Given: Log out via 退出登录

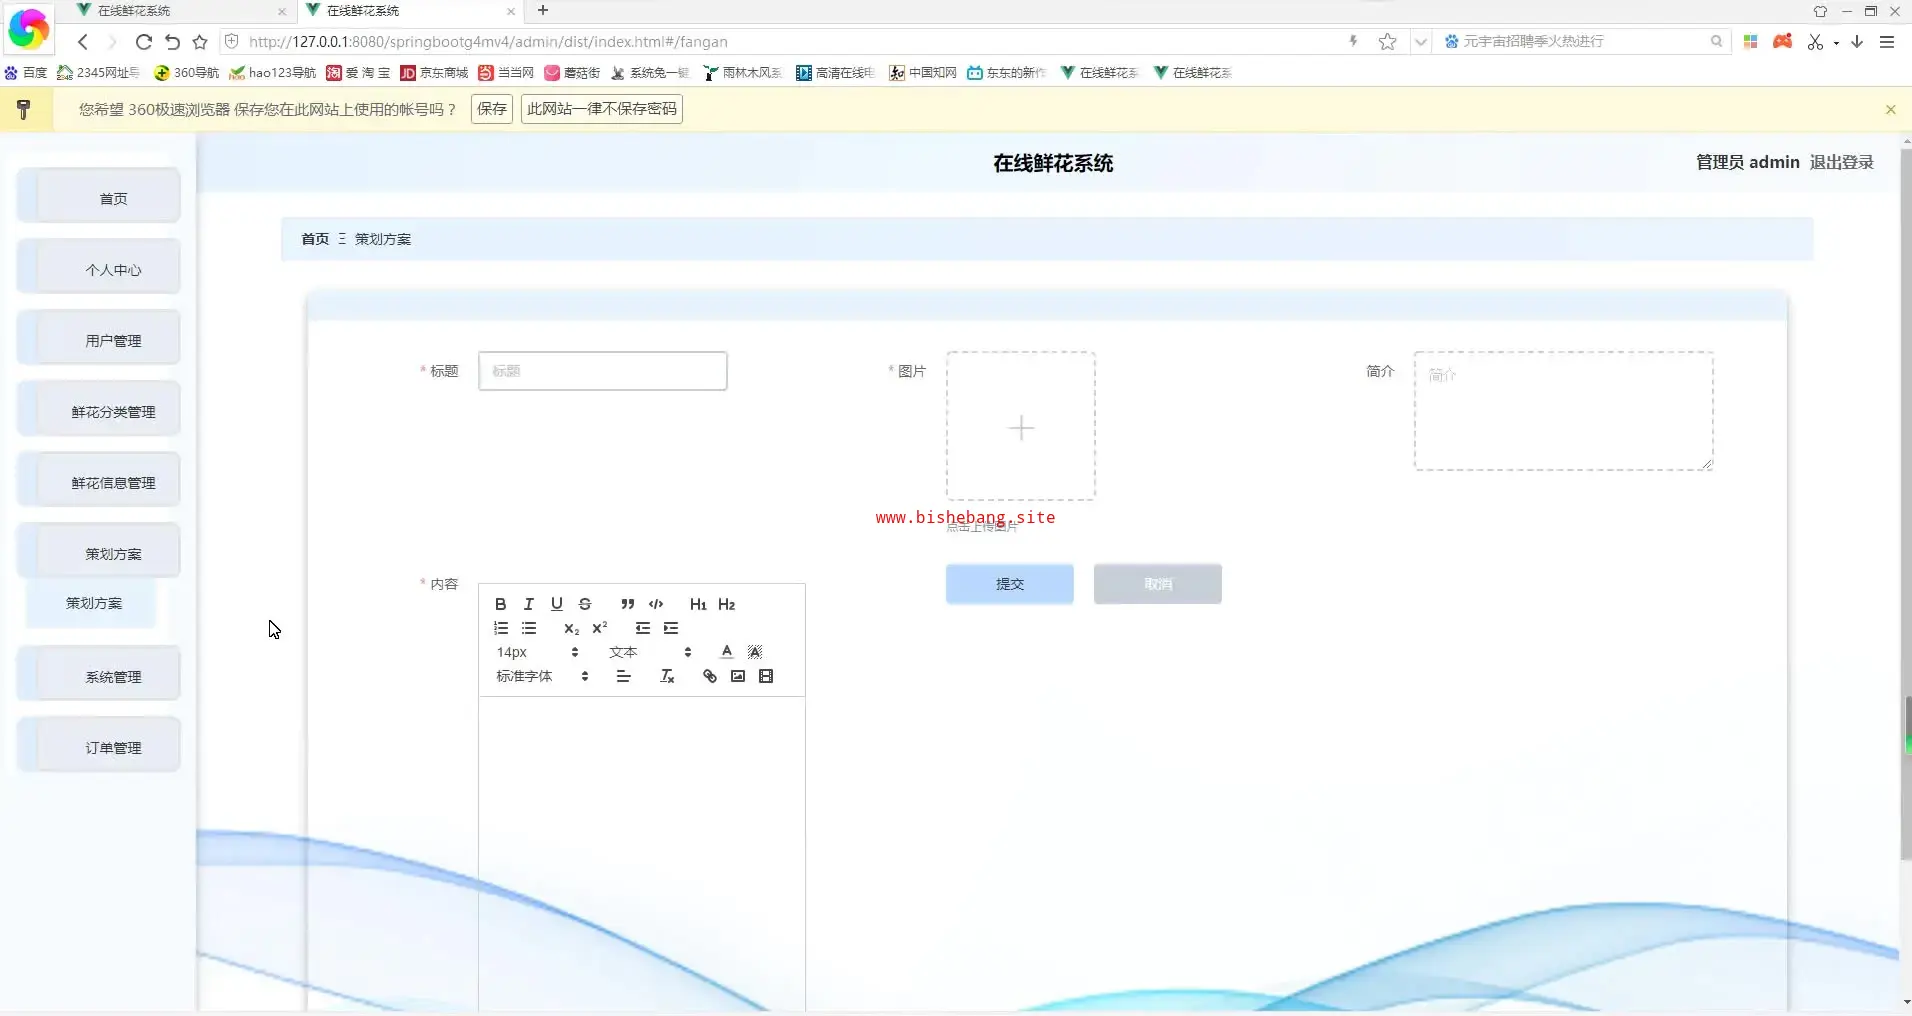Looking at the screenshot, I should (1842, 162).
